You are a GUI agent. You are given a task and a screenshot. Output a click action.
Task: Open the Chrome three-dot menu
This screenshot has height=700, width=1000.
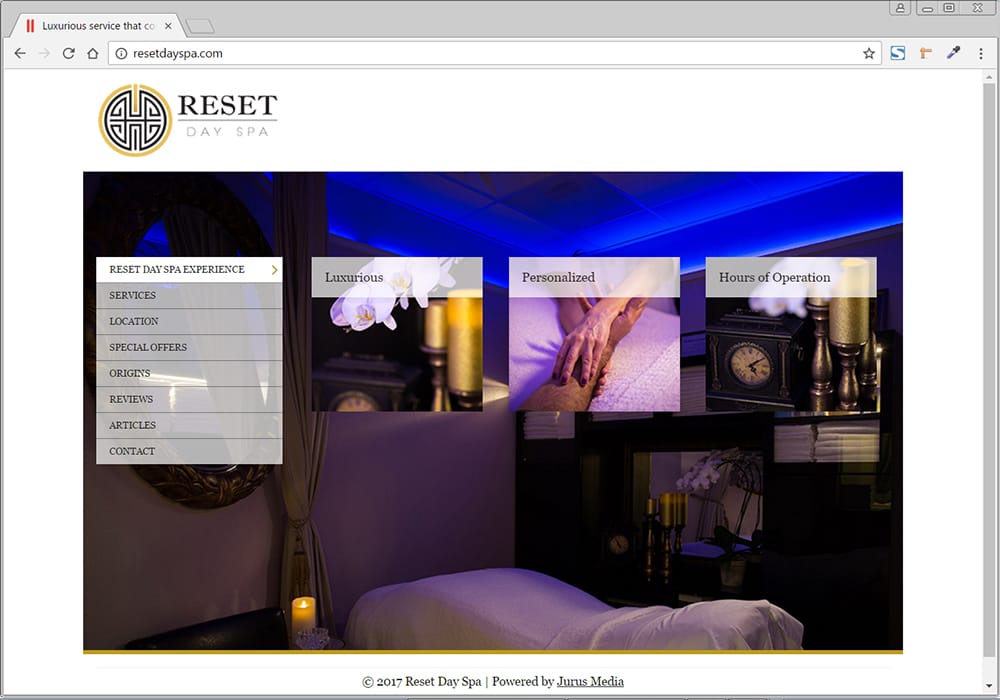click(981, 54)
